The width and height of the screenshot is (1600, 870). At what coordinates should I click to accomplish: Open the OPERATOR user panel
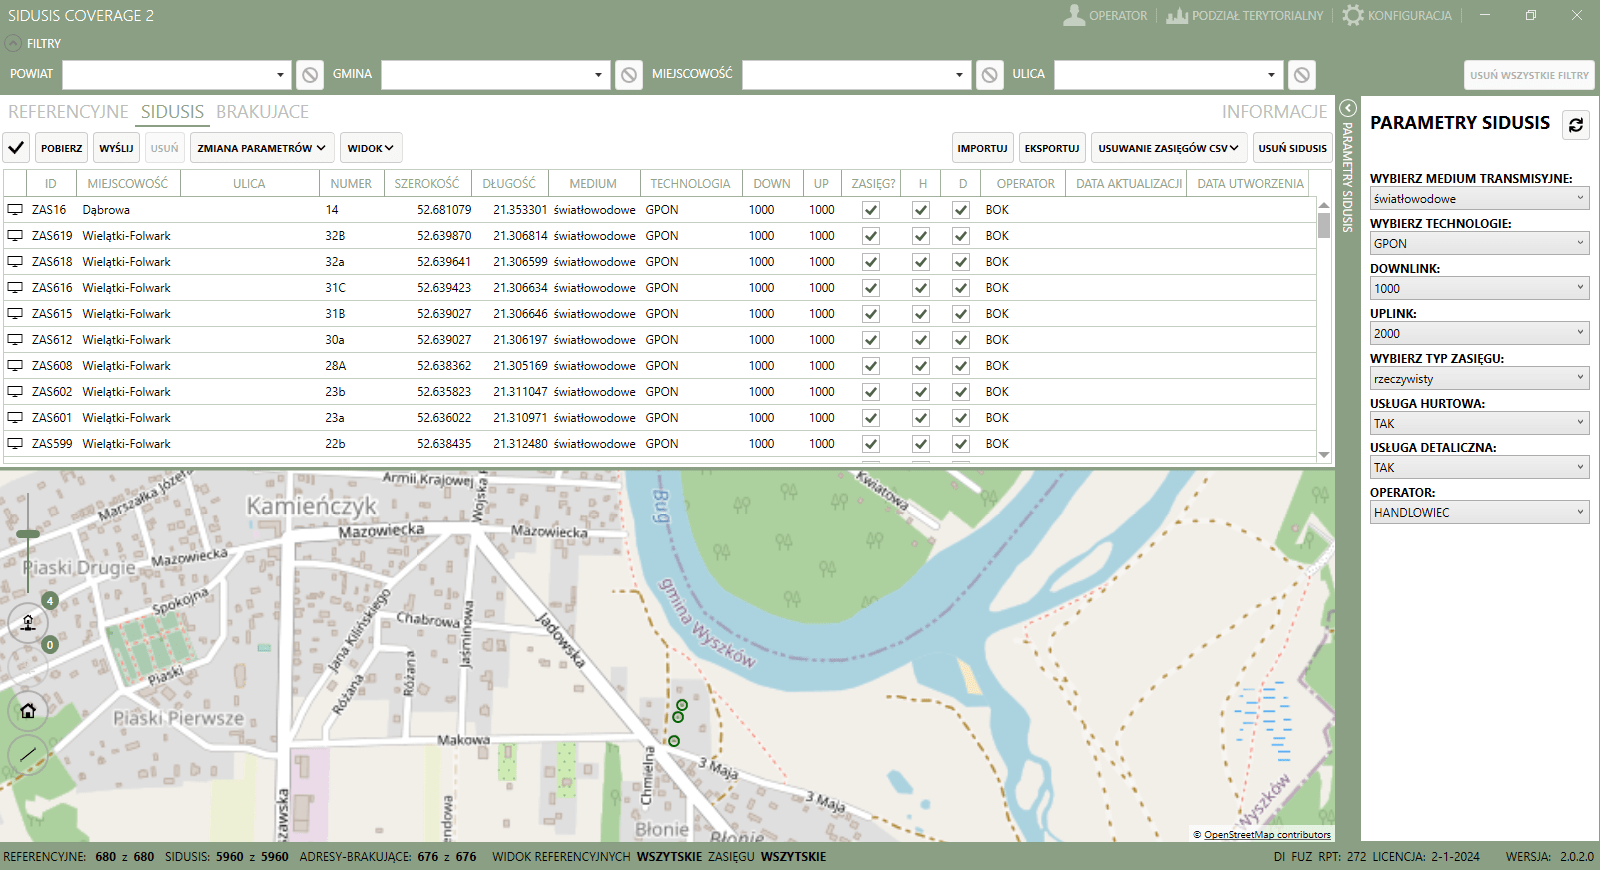click(x=1105, y=16)
